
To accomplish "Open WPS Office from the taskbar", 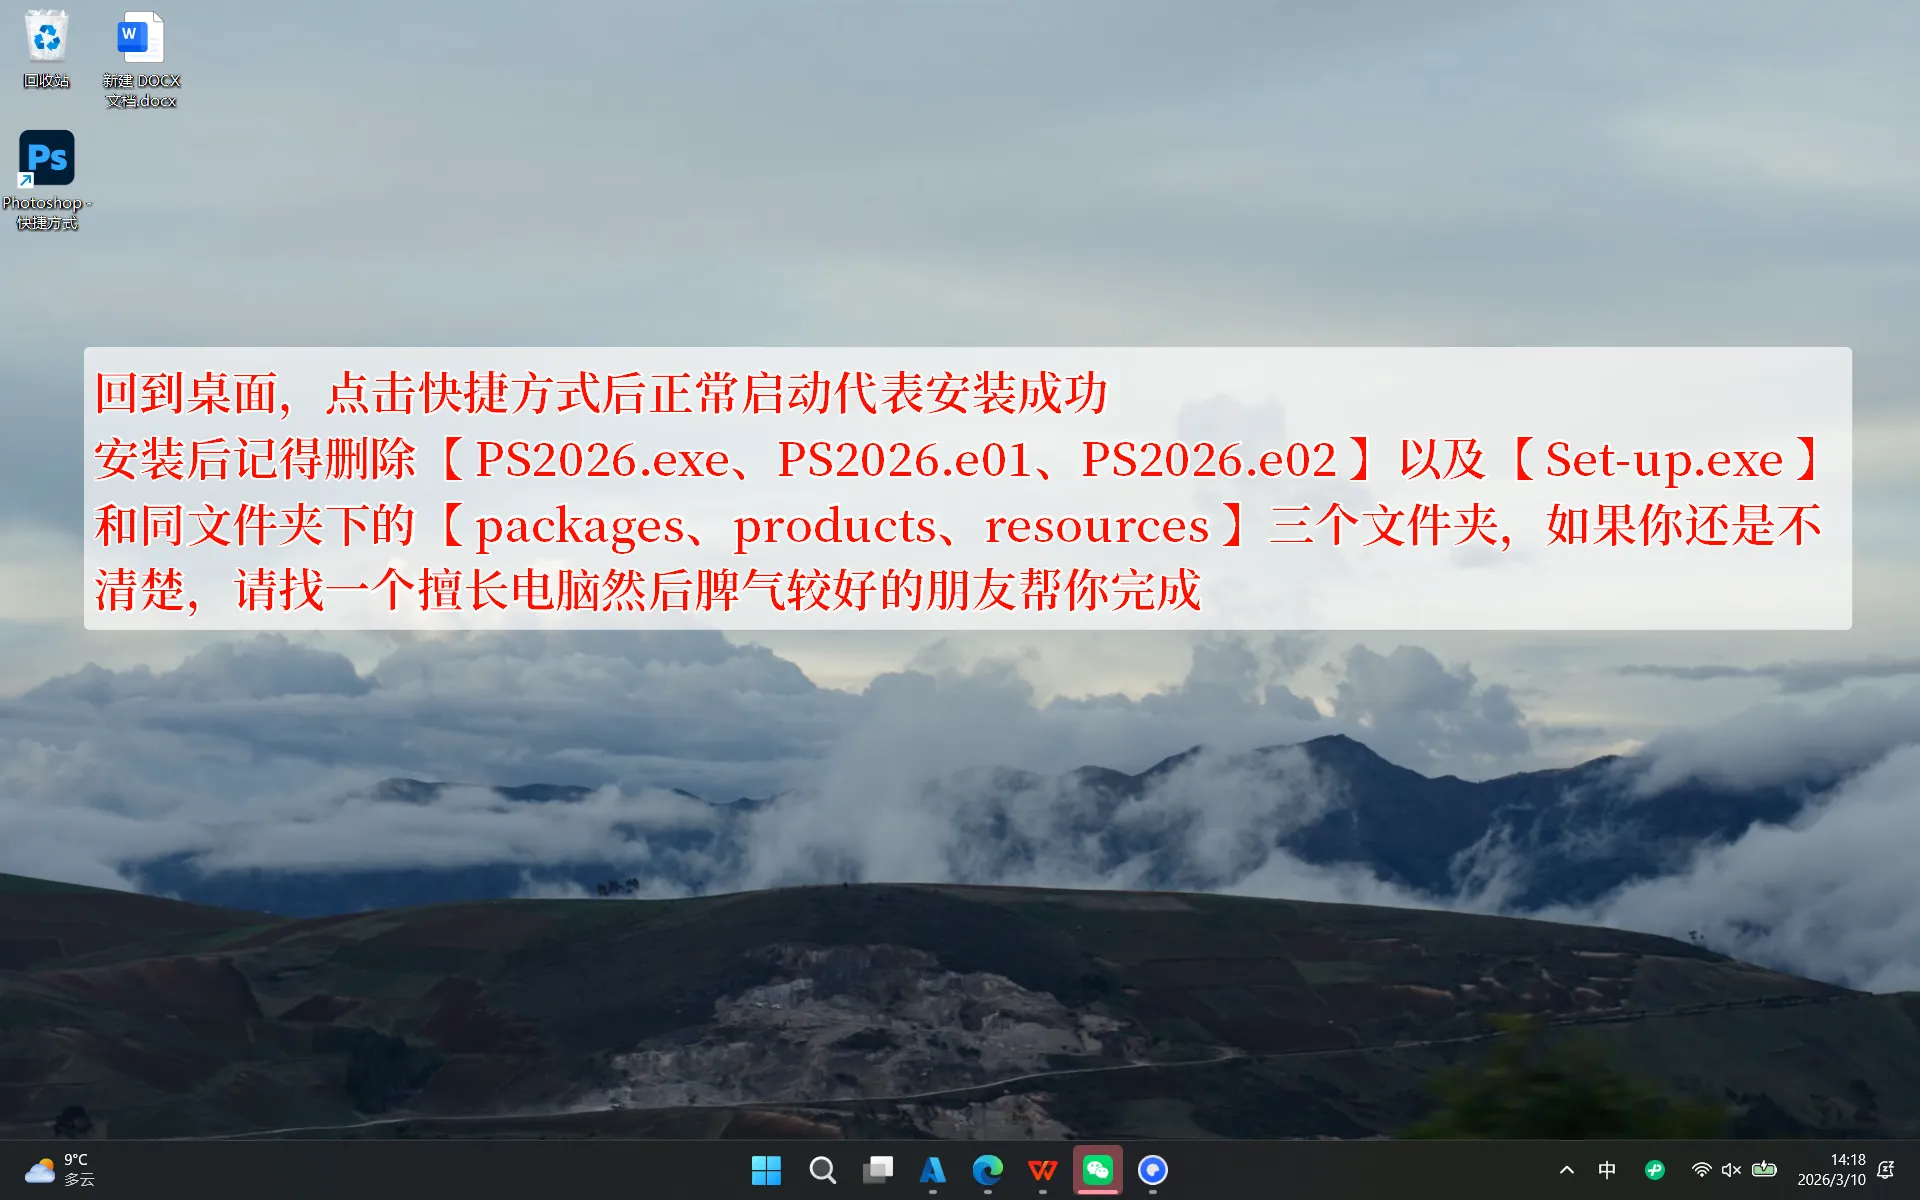I will [1042, 1170].
